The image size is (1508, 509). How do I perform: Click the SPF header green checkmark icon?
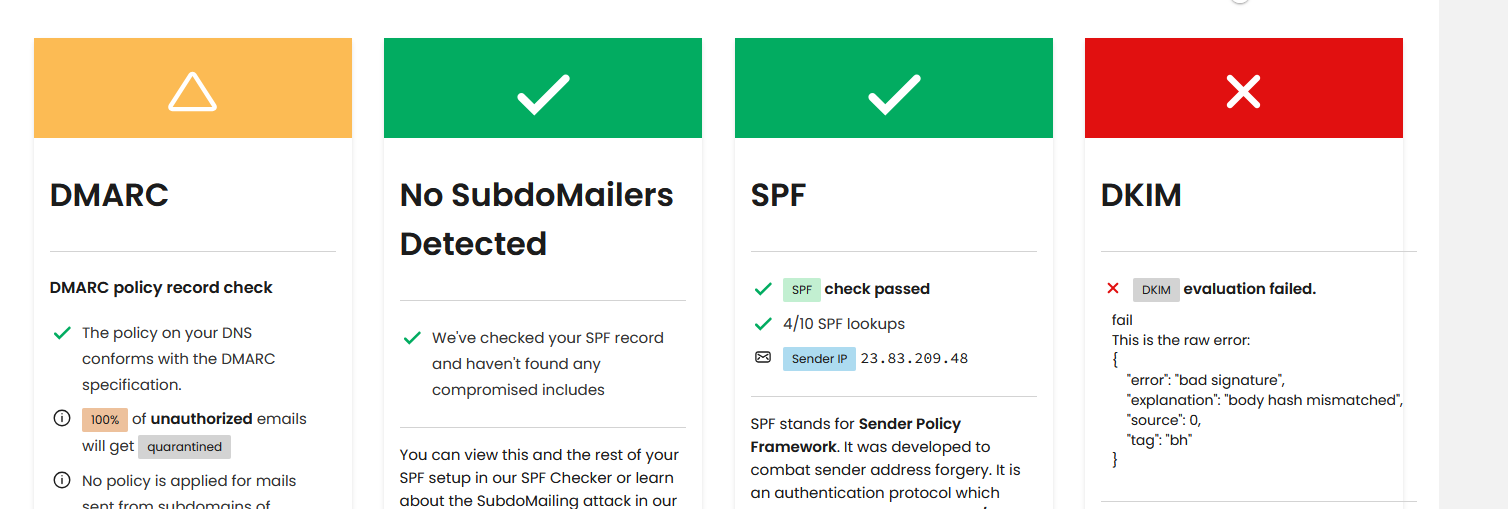click(x=894, y=92)
